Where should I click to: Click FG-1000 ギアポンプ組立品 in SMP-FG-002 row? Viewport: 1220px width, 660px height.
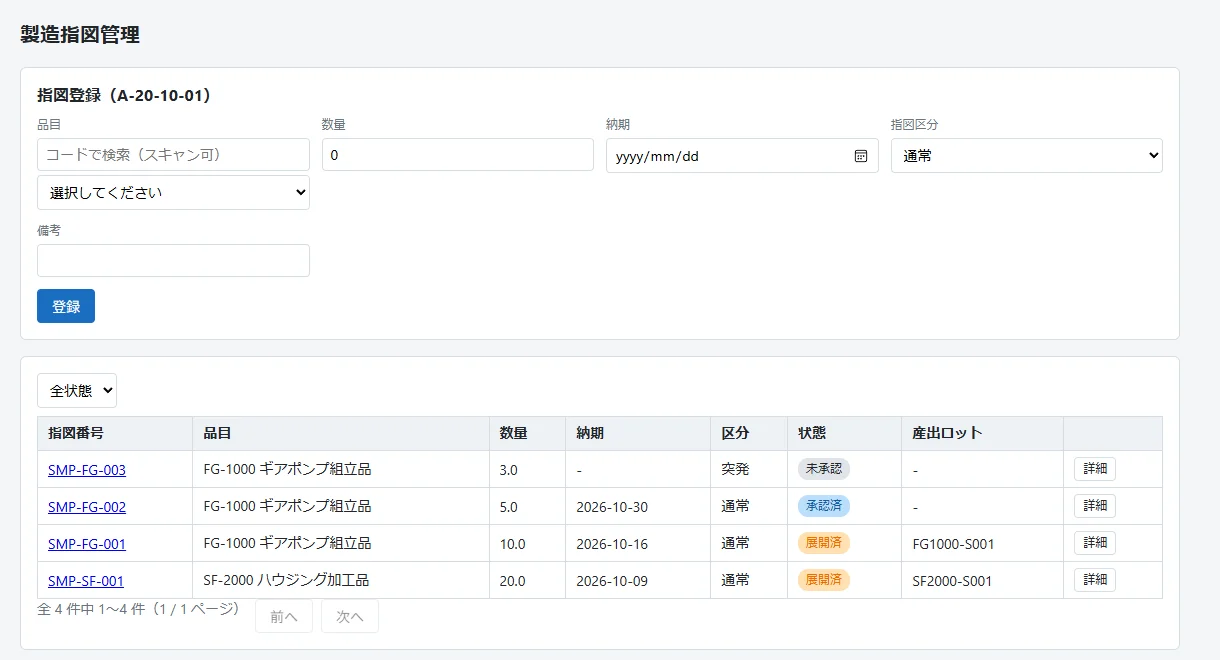tap(287, 507)
